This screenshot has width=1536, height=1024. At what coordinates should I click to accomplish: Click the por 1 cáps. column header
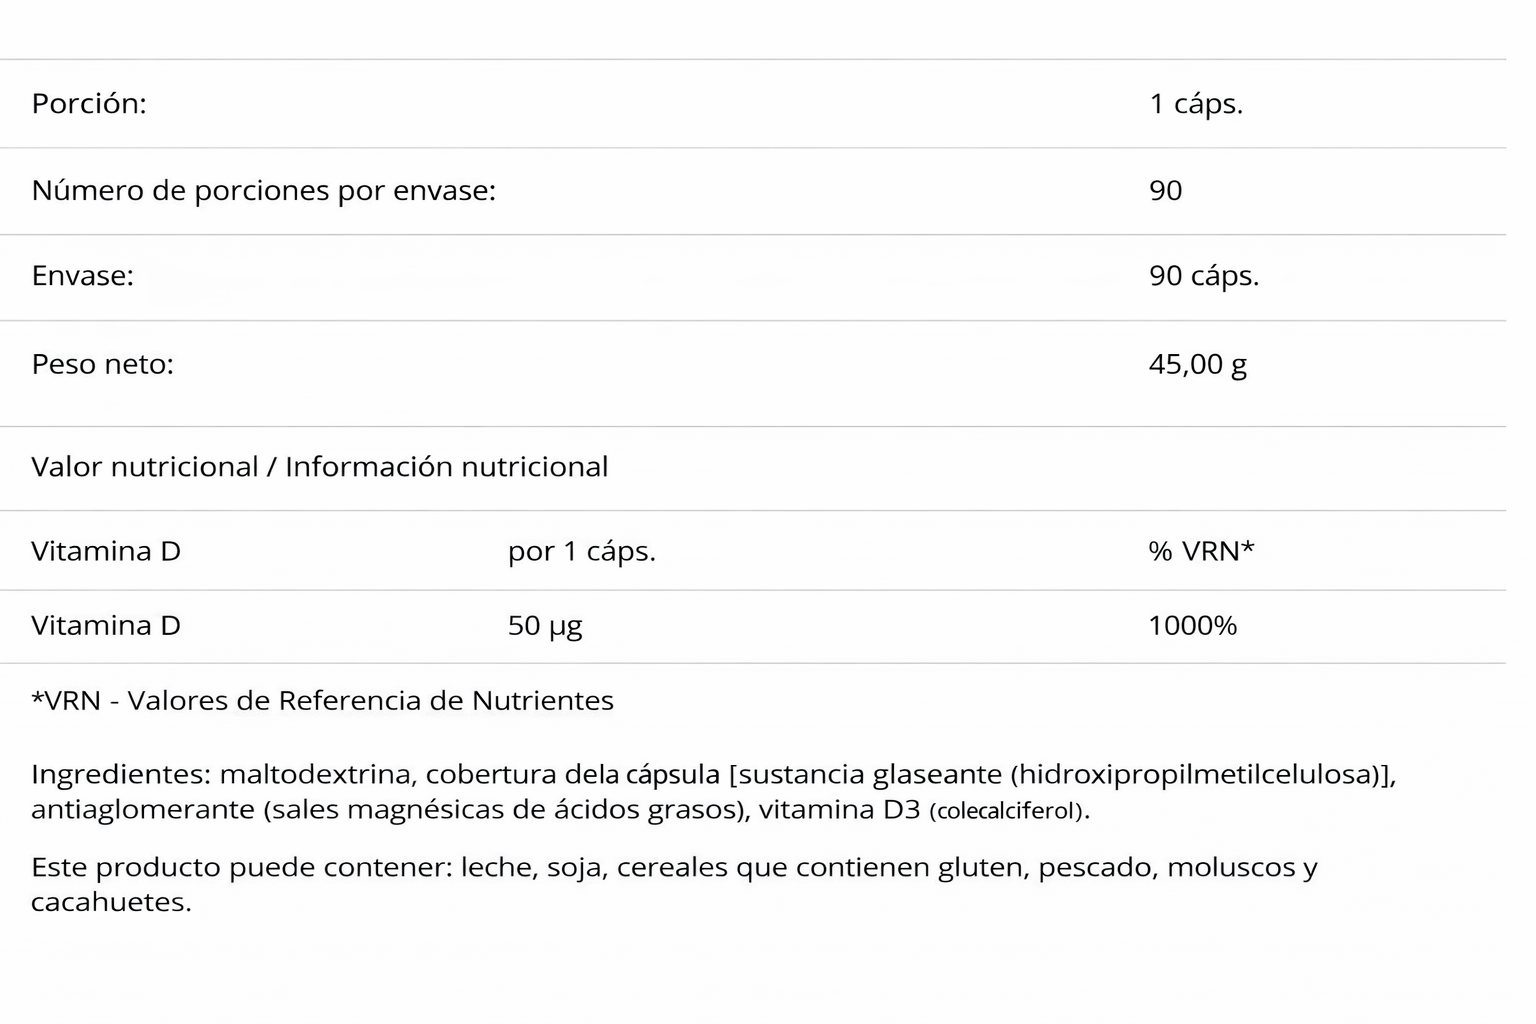coord(581,551)
